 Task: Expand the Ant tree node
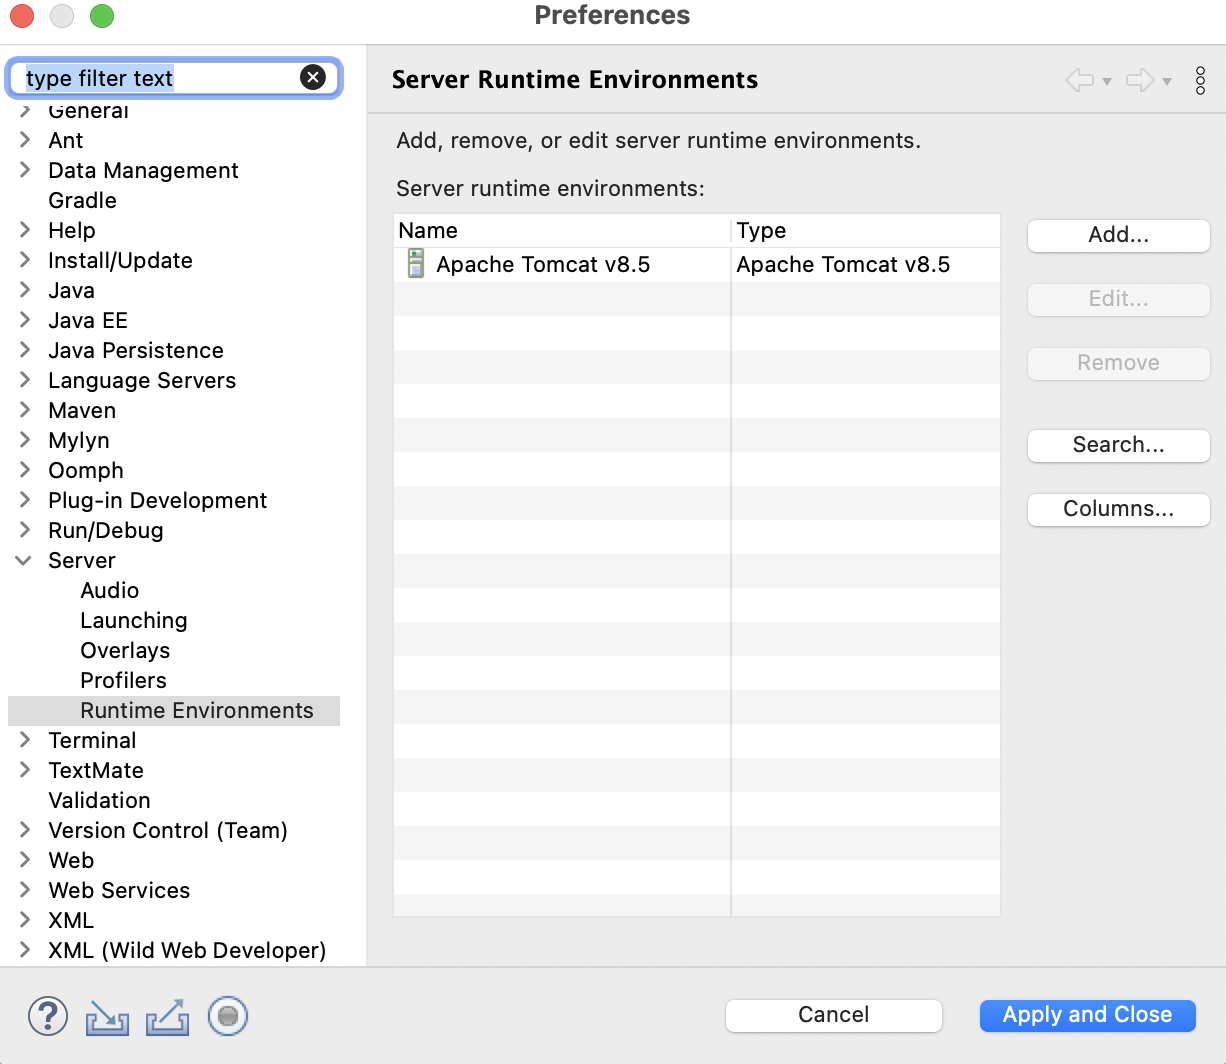[25, 140]
